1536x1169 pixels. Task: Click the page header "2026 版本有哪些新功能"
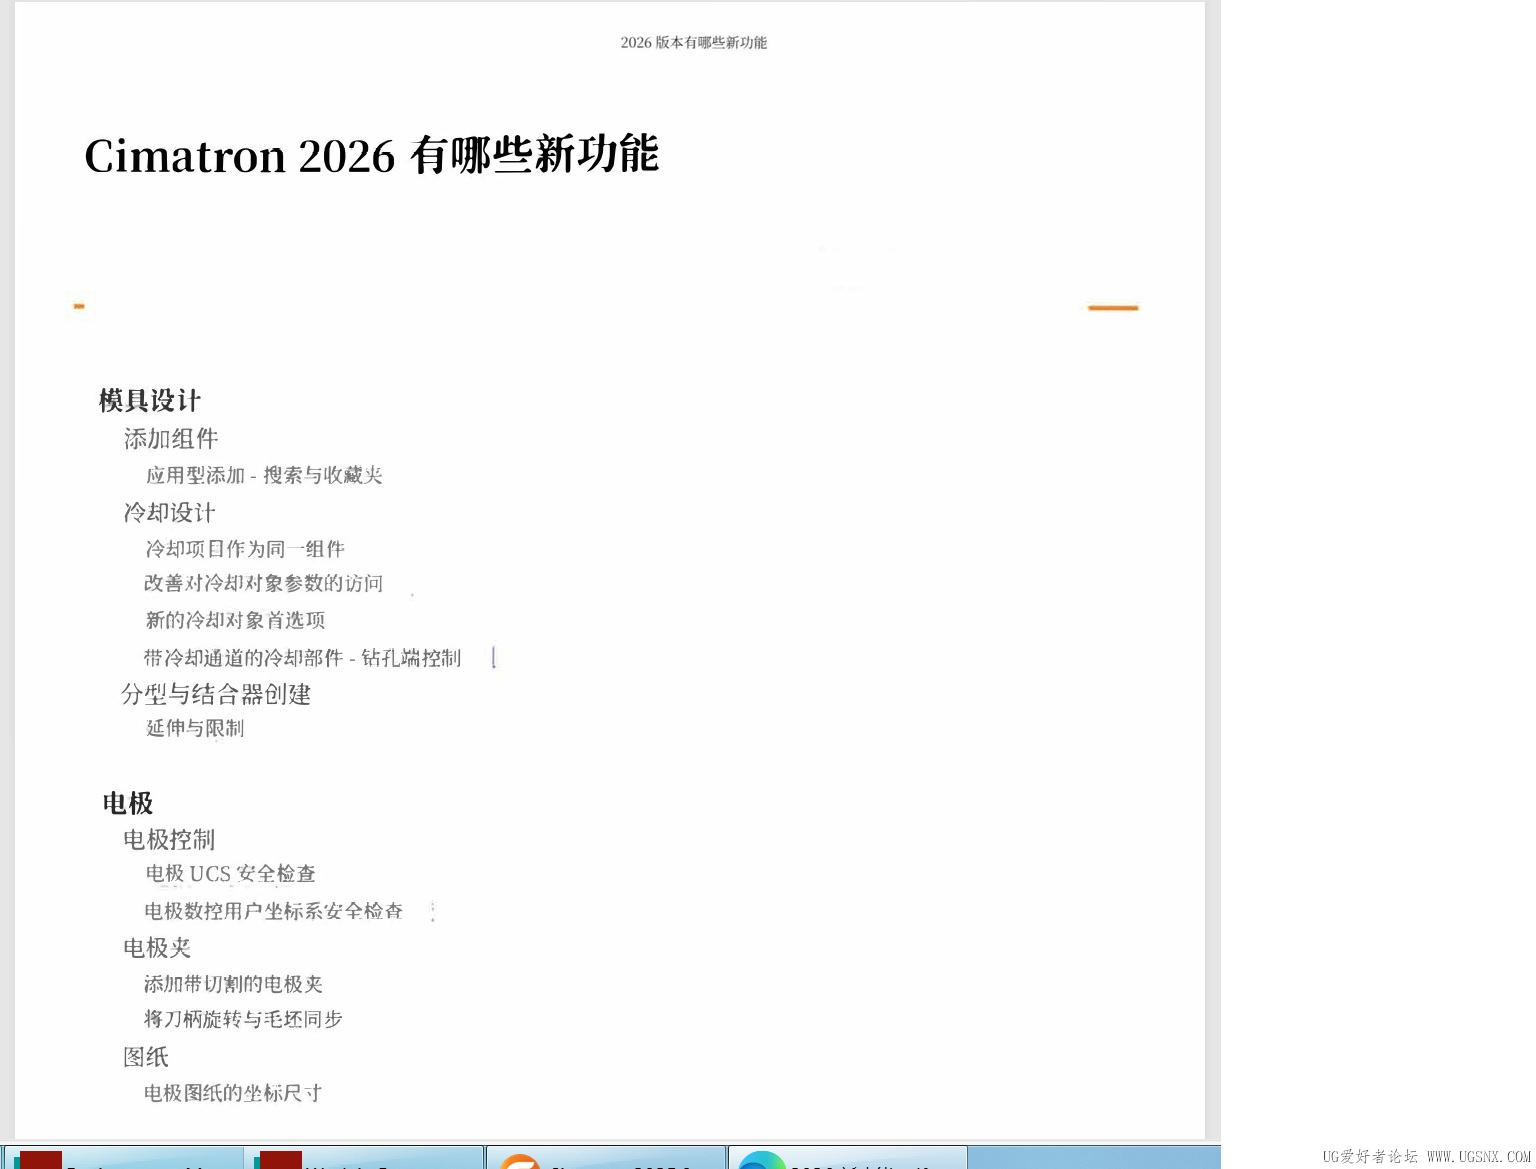(693, 43)
